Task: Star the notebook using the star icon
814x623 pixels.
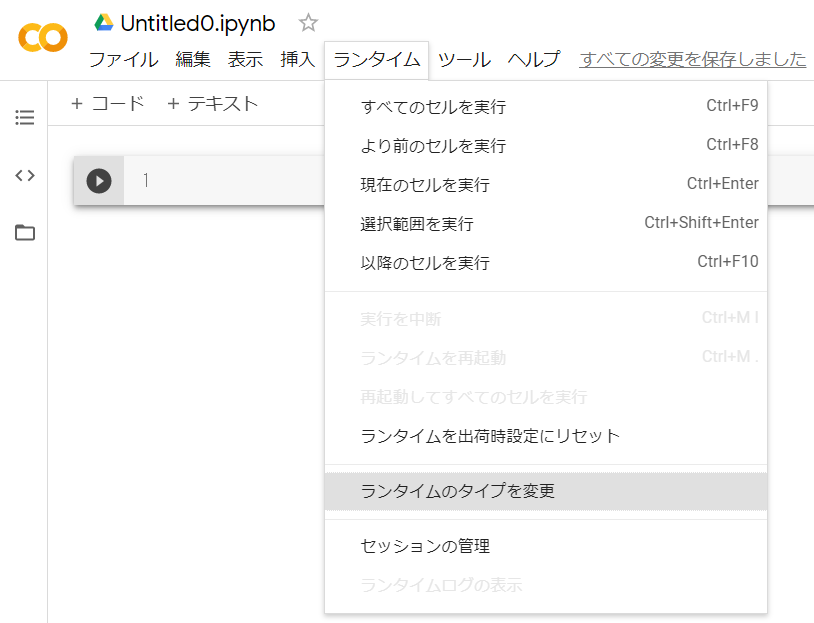Action: tap(306, 22)
